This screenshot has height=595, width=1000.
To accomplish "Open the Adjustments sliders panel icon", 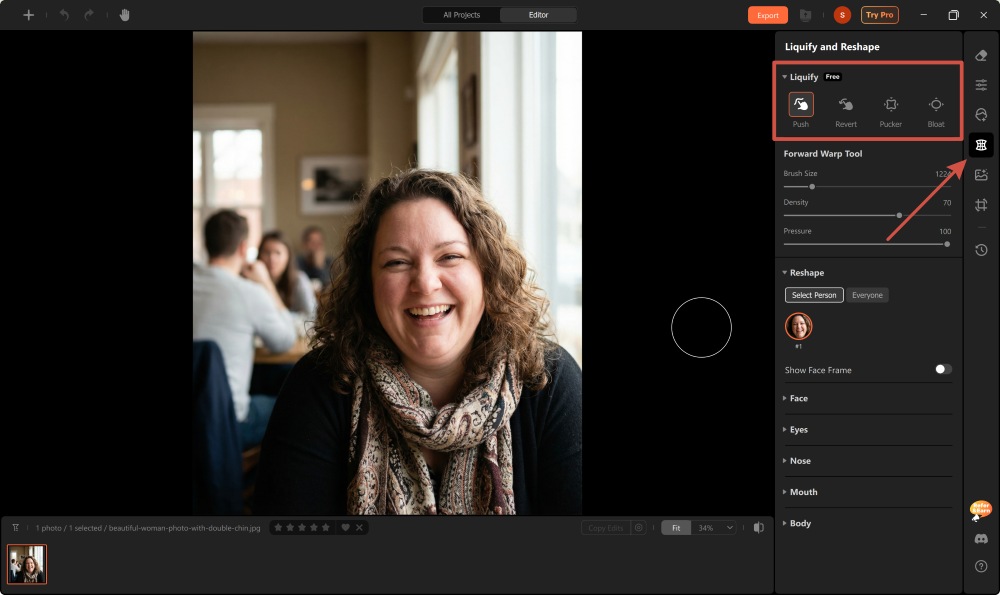I will [x=981, y=84].
